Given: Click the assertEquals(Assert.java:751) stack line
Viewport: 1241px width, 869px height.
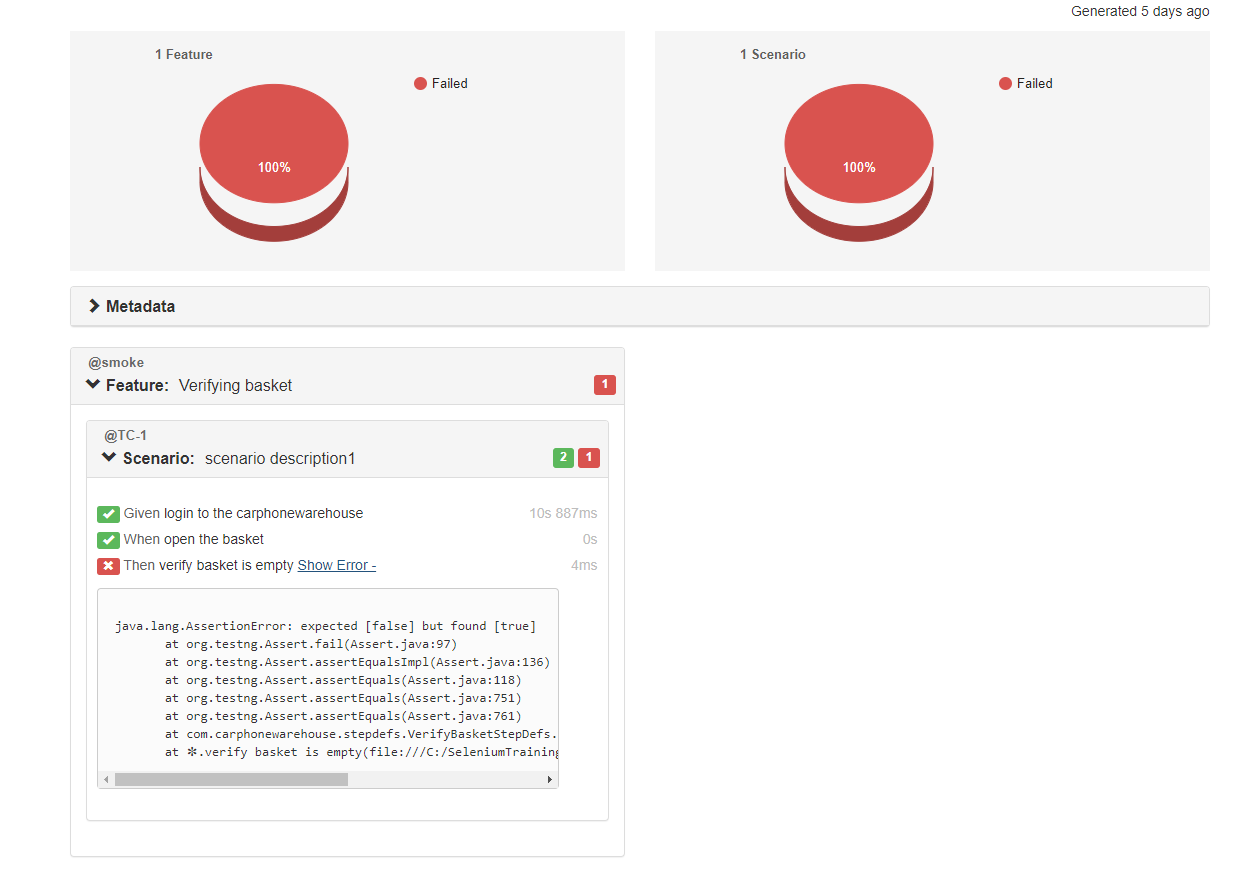Looking at the screenshot, I should coord(343,698).
